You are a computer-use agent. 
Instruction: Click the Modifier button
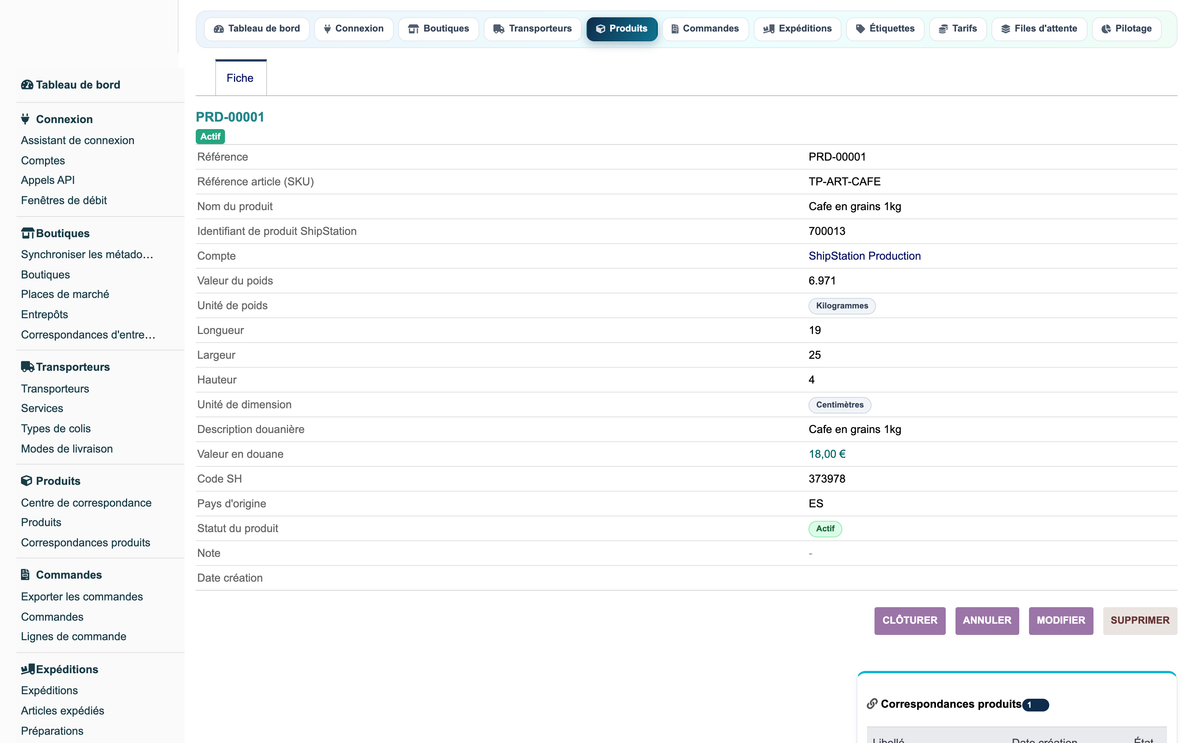coord(1061,621)
